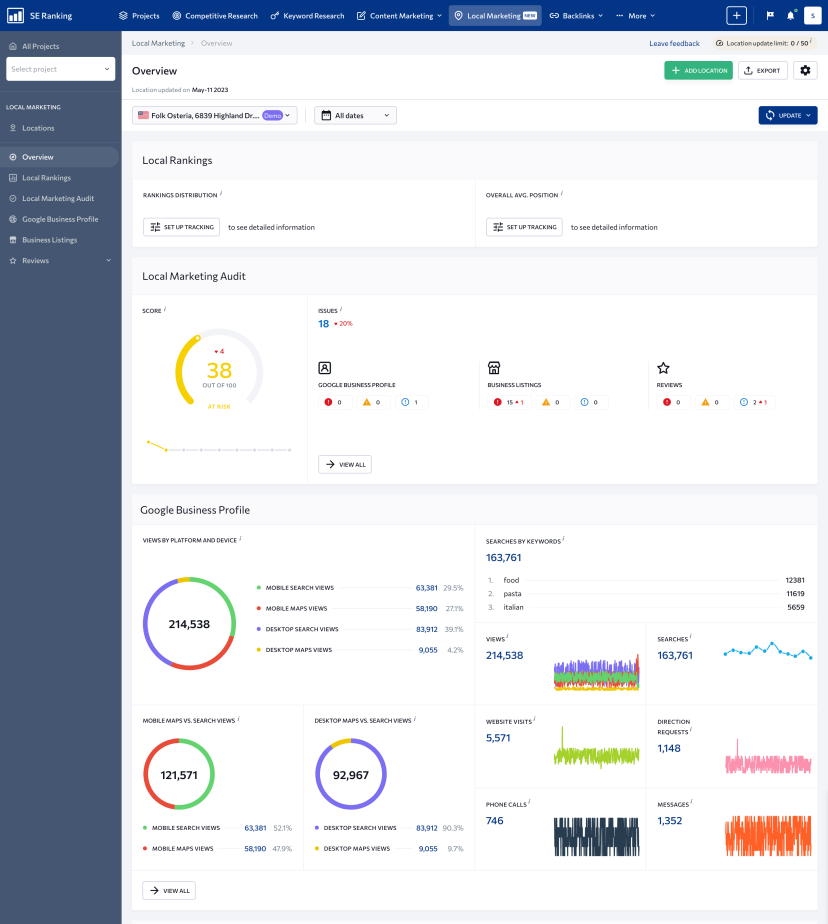Open the Folk Osteria location dropdown
The image size is (828, 924).
click(x=216, y=116)
